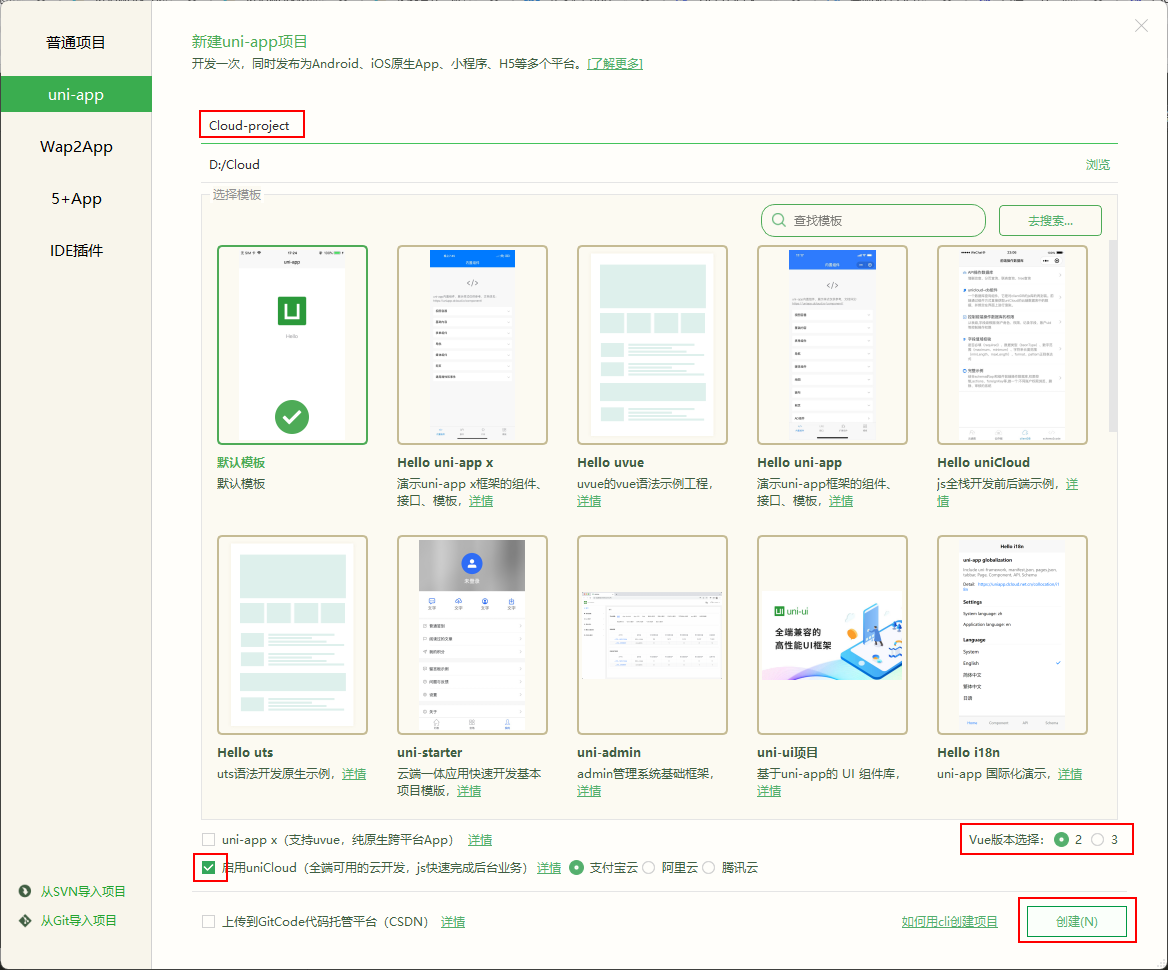Switch to the Wap2App tab
This screenshot has height=970, width=1168.
(x=76, y=147)
